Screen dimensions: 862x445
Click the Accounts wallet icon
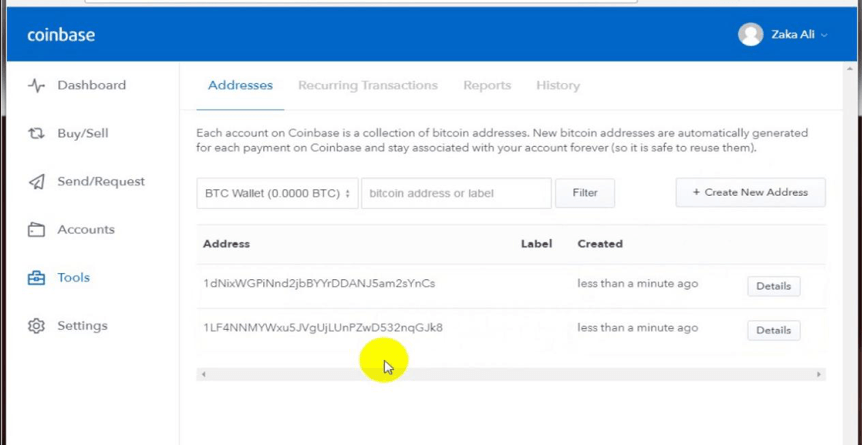(36, 229)
